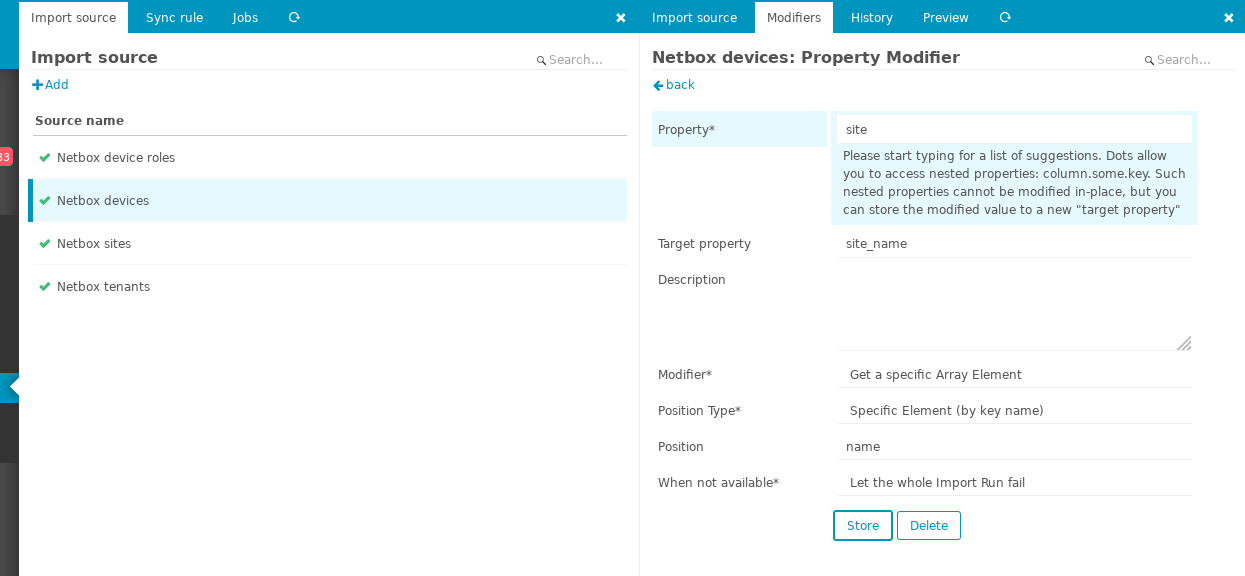Viewport: 1245px width, 576px height.
Task: Click the green check beside Netbox sites
Action: [x=45, y=243]
